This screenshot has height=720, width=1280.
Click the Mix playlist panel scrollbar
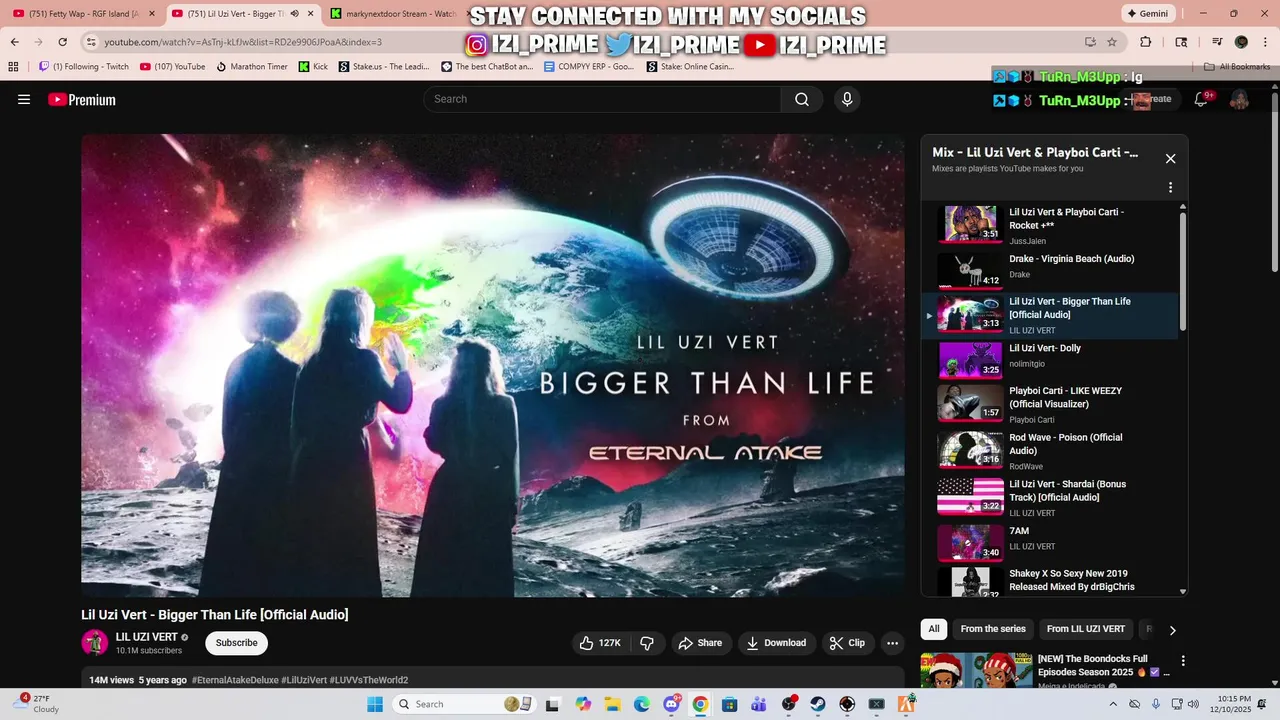coord(1183,270)
